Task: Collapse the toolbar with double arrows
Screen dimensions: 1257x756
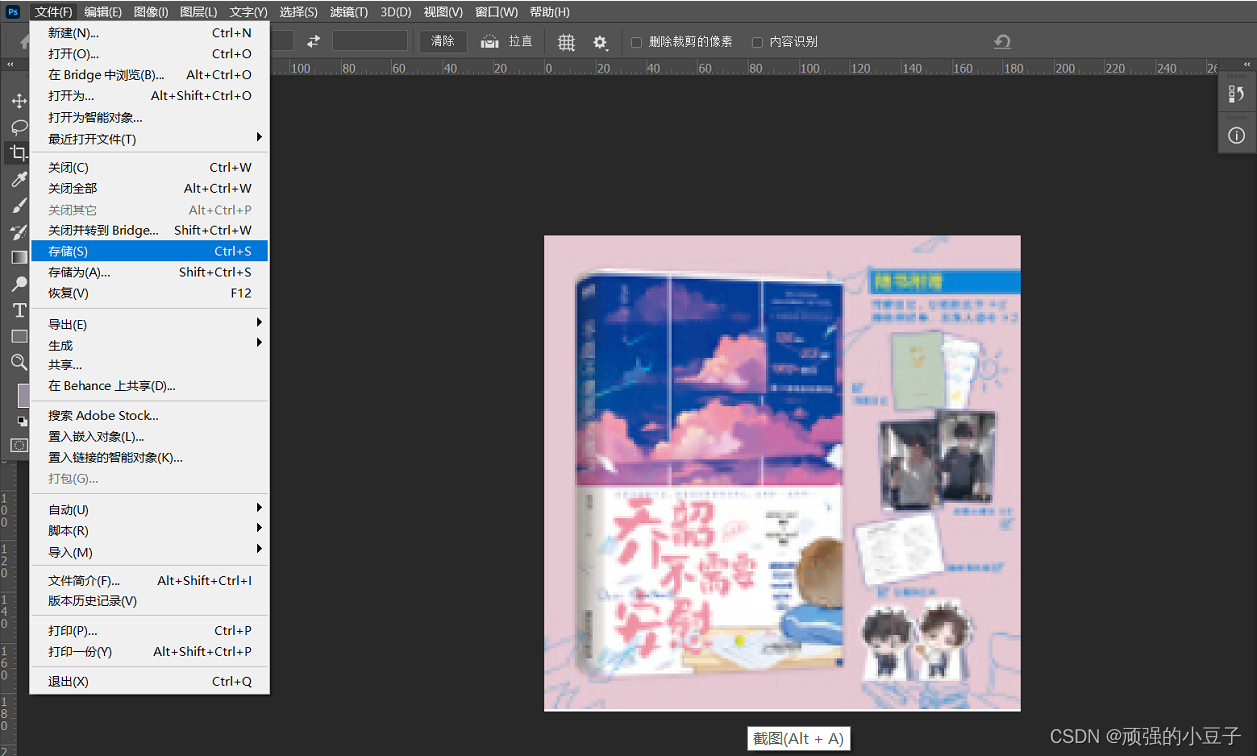Action: [11, 65]
